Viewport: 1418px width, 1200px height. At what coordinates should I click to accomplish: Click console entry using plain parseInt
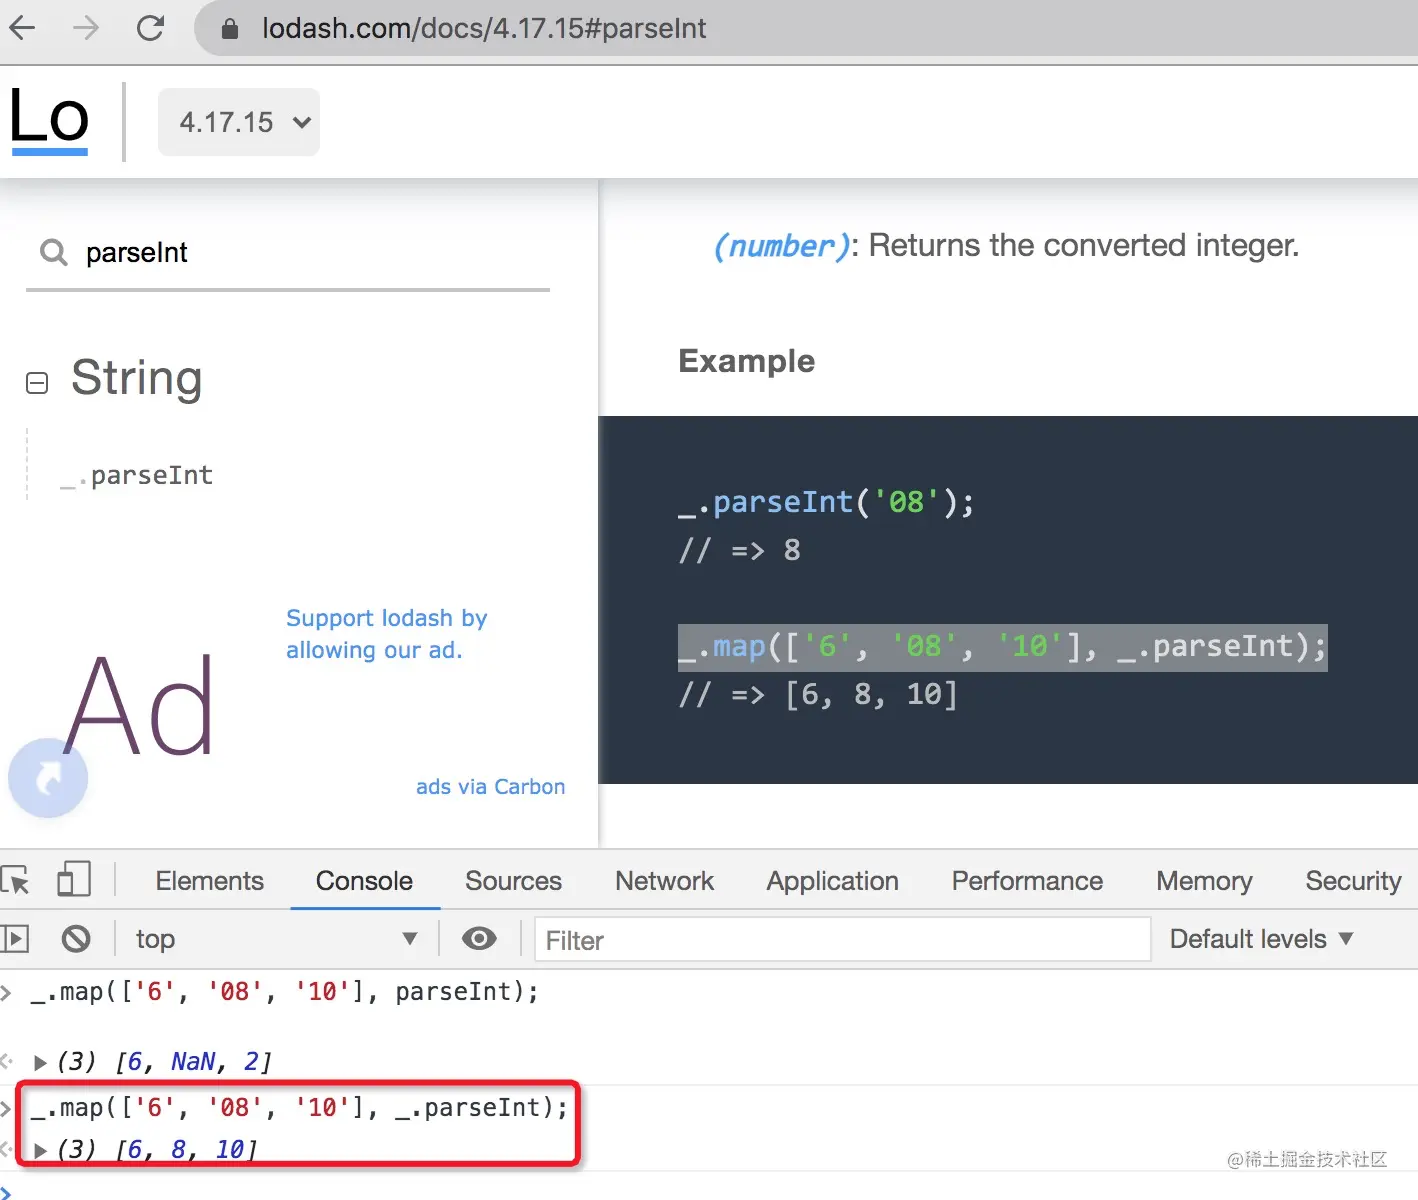pos(285,992)
